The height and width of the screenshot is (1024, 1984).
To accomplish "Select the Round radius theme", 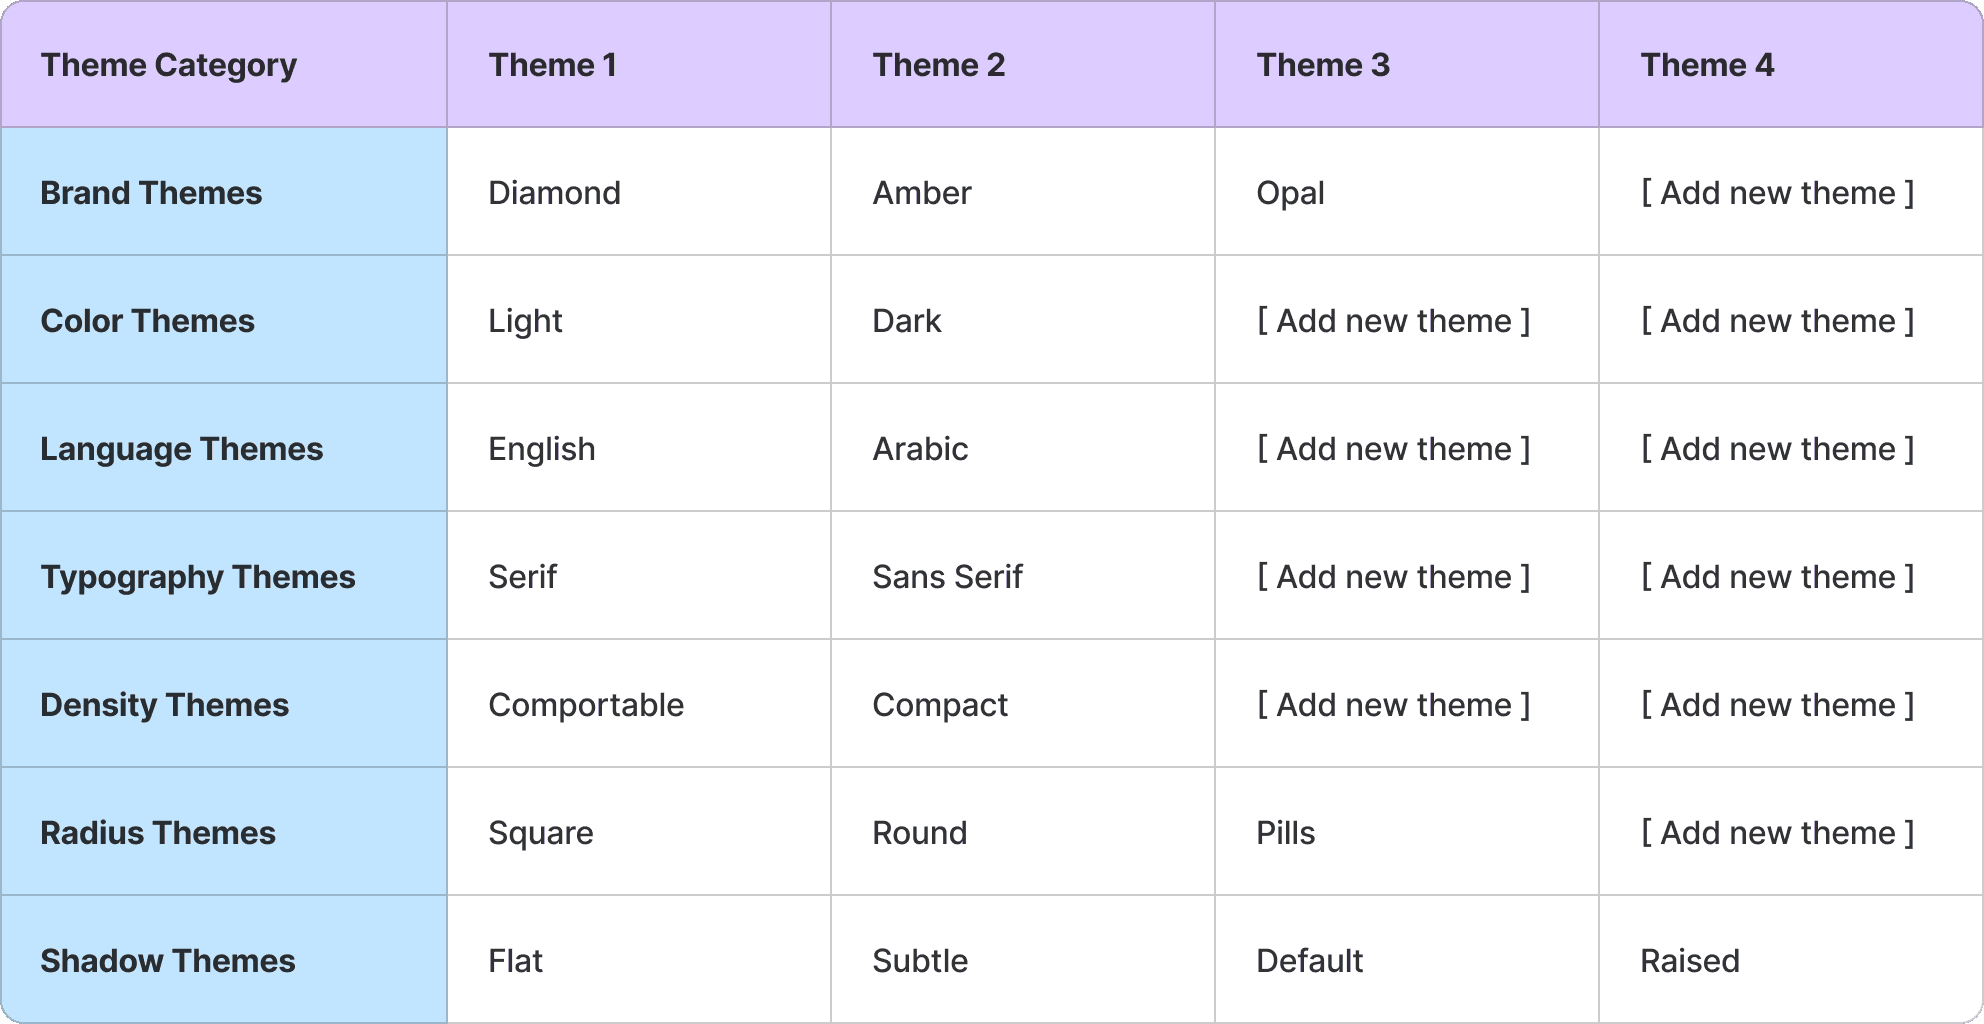I will coord(920,833).
